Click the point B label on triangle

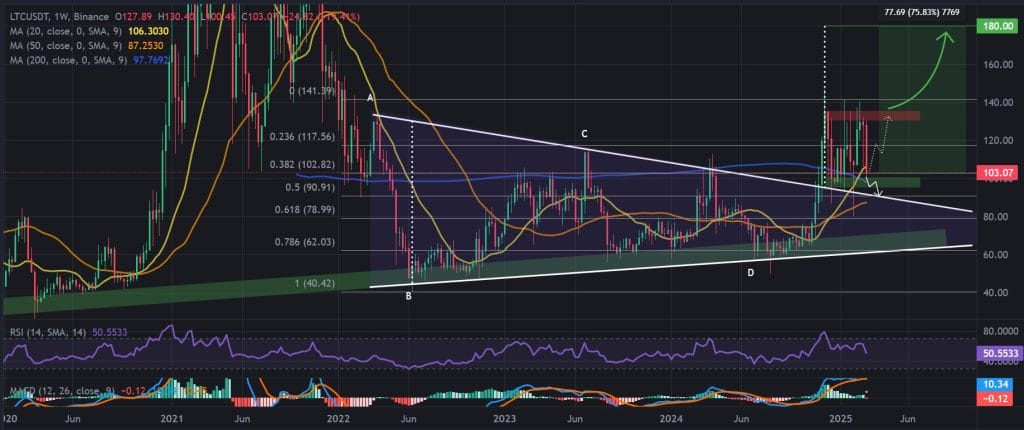point(408,296)
